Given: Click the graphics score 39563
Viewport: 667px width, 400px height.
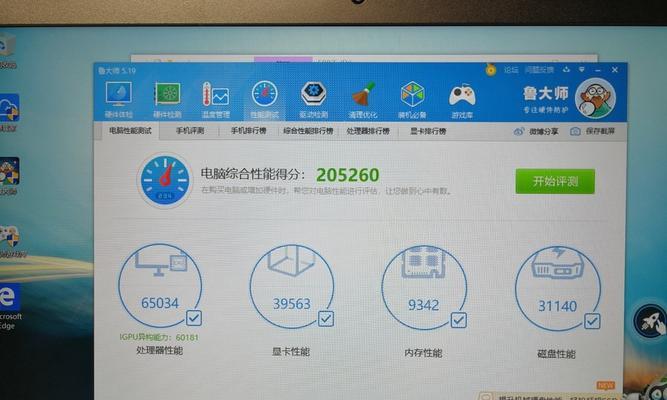Looking at the screenshot, I should click(292, 304).
